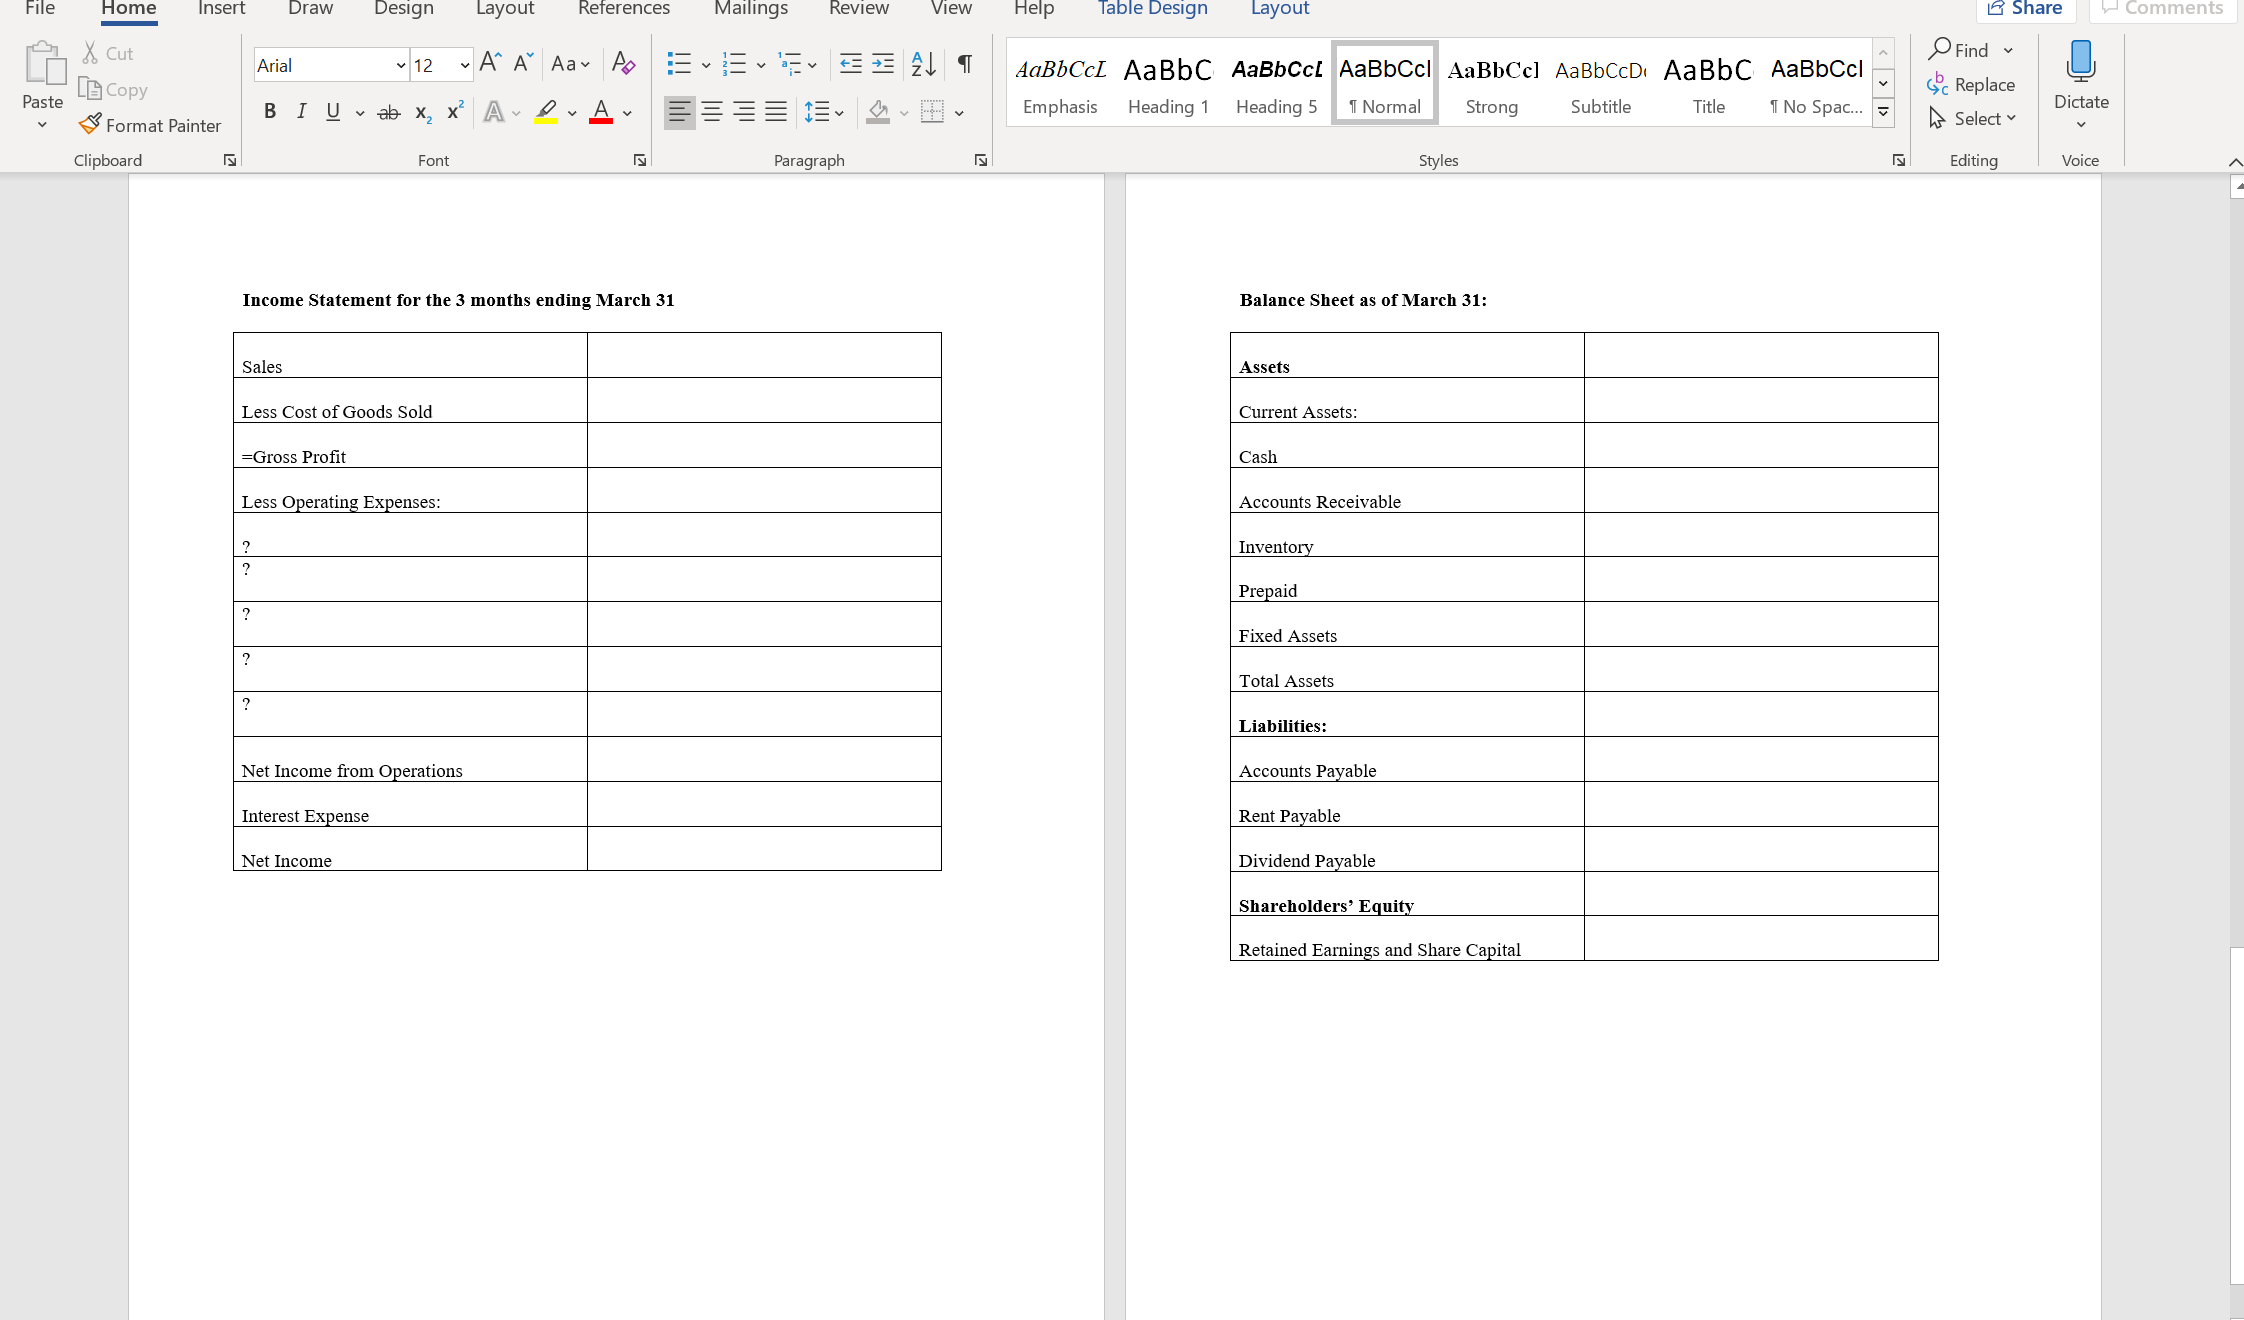This screenshot has width=2244, height=1320.
Task: Click the Center alignment icon
Action: pos(712,111)
